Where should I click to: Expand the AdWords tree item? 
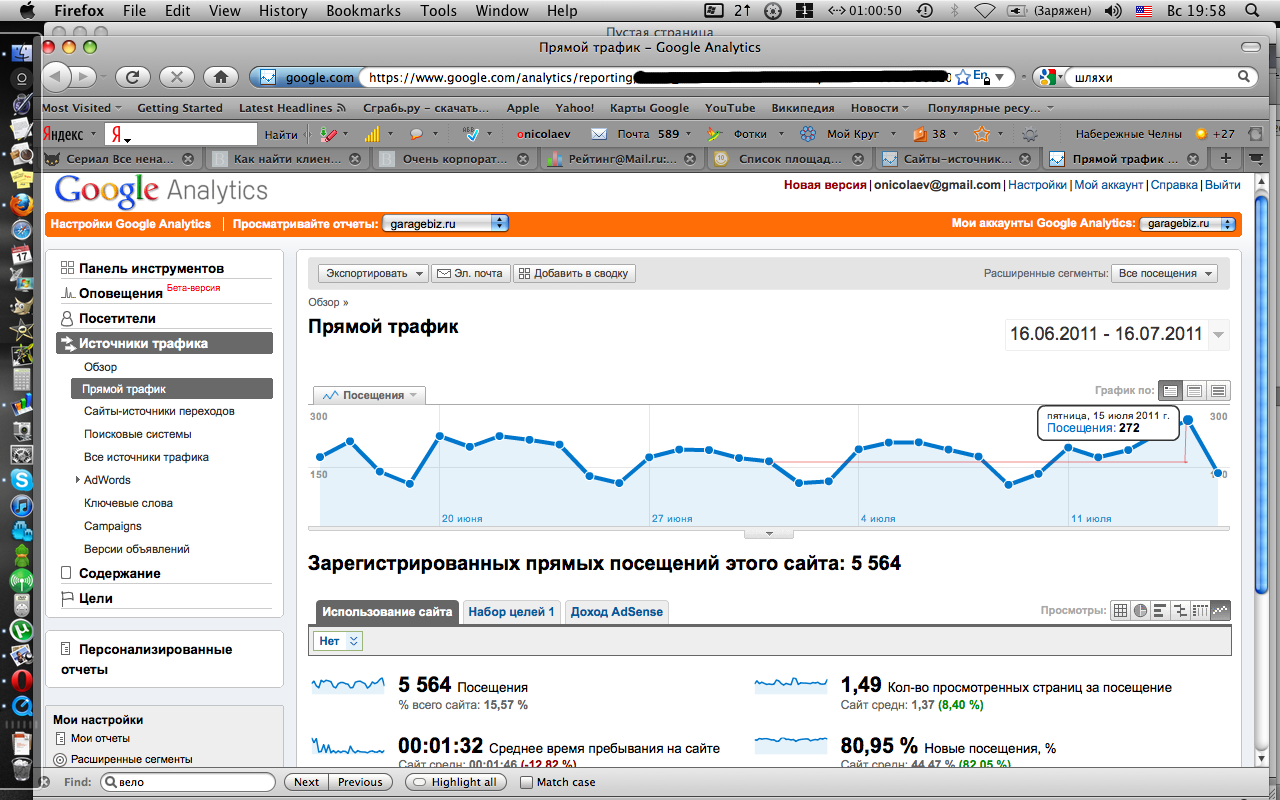click(x=78, y=481)
